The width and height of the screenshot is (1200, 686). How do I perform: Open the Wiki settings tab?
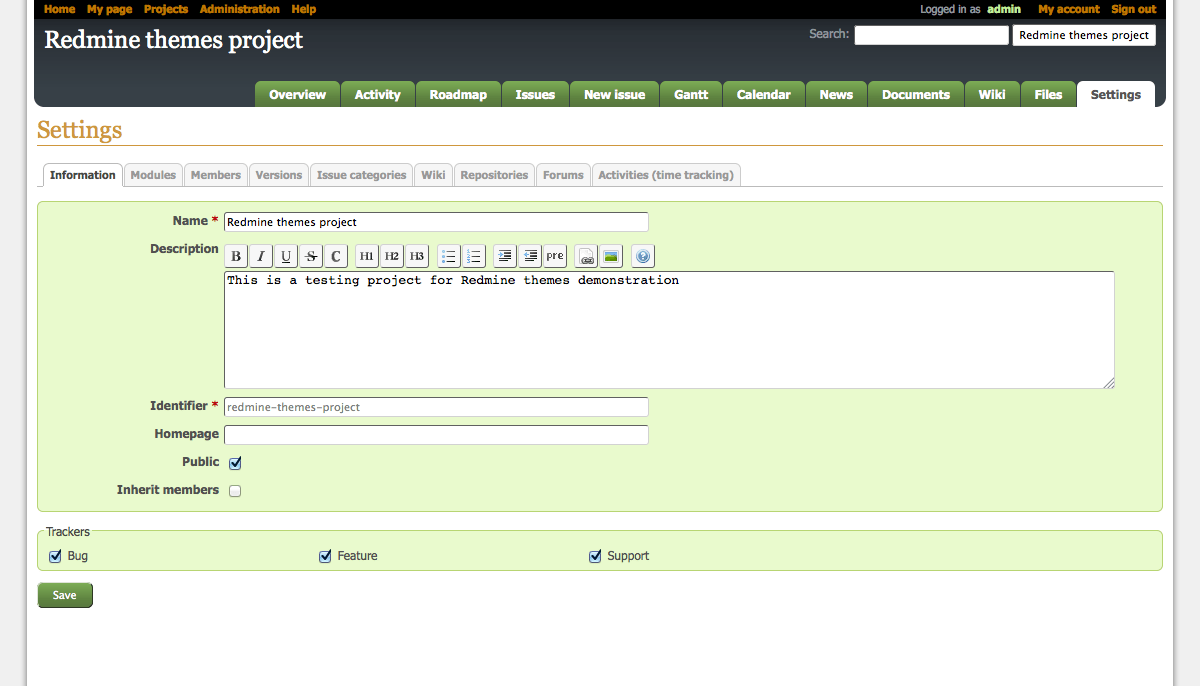click(433, 175)
